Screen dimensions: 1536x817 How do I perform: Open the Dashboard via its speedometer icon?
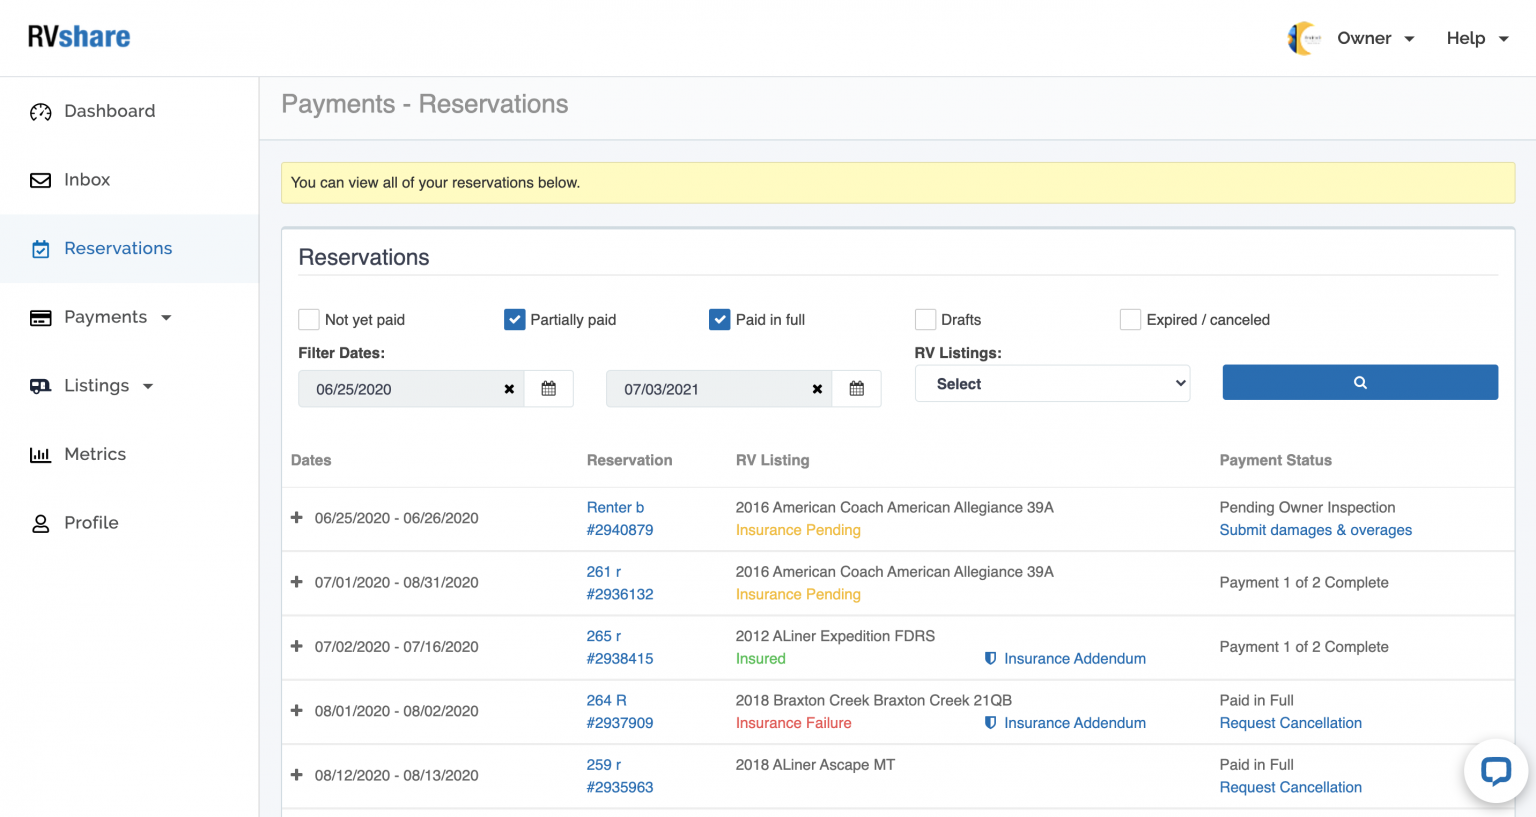point(40,111)
